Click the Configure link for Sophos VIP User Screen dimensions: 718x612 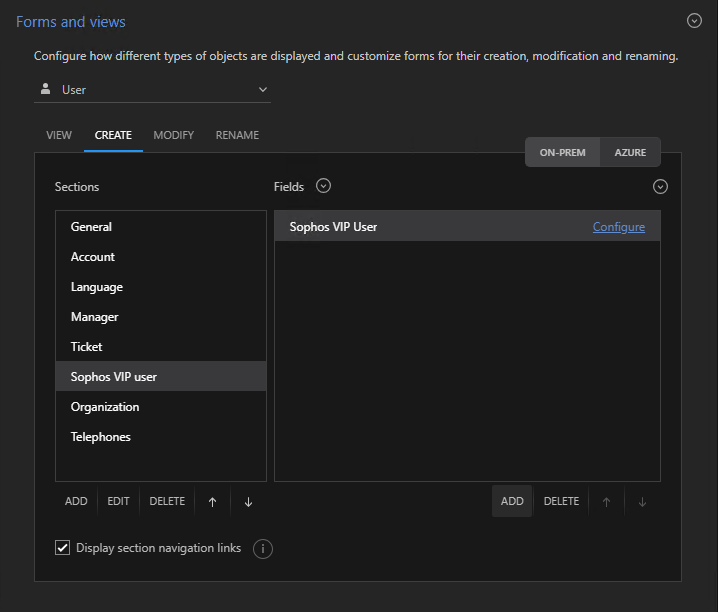coord(618,227)
